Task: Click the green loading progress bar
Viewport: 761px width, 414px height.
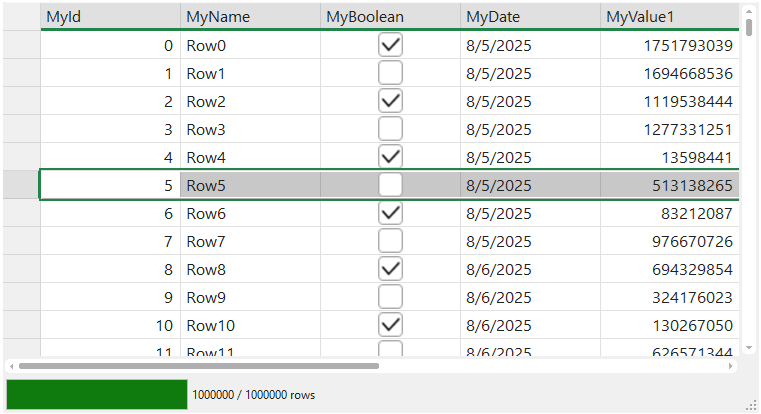Action: (x=97, y=394)
